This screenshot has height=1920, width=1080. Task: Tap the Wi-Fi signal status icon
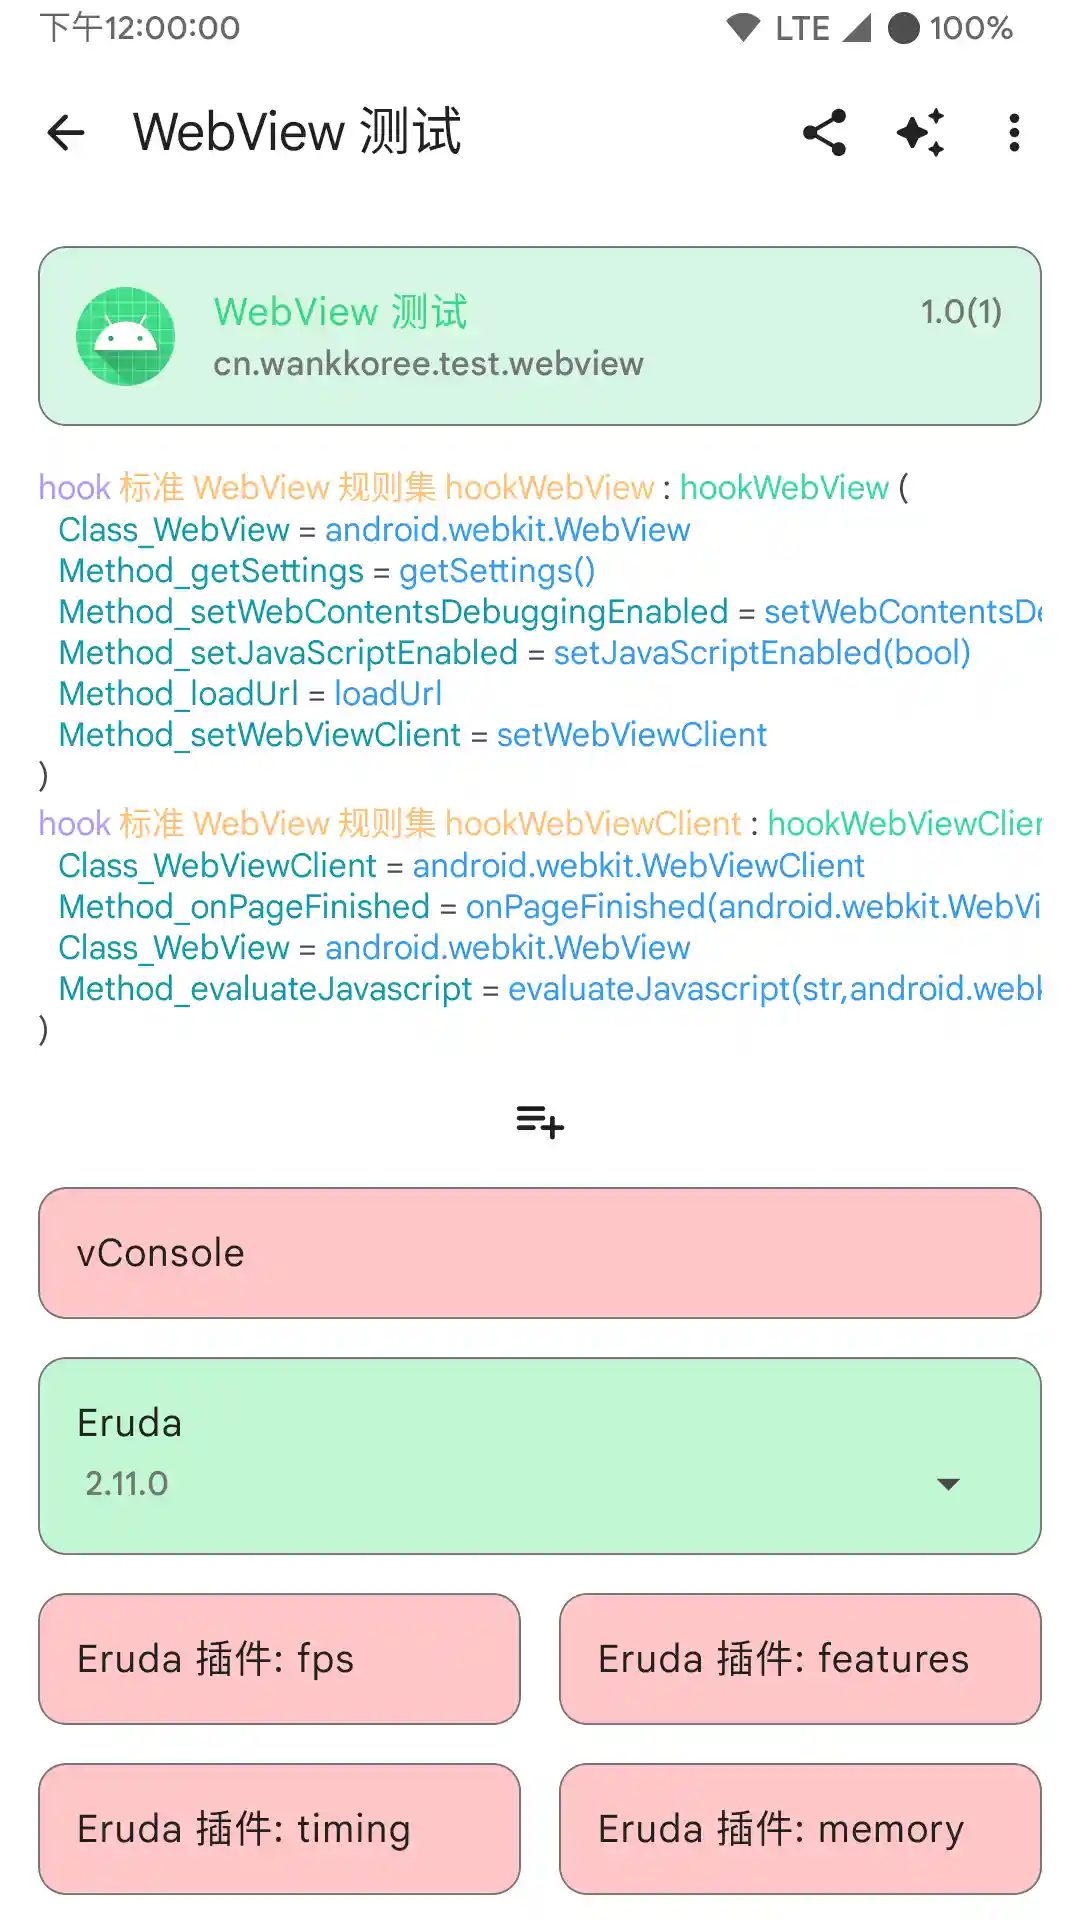[x=743, y=28]
